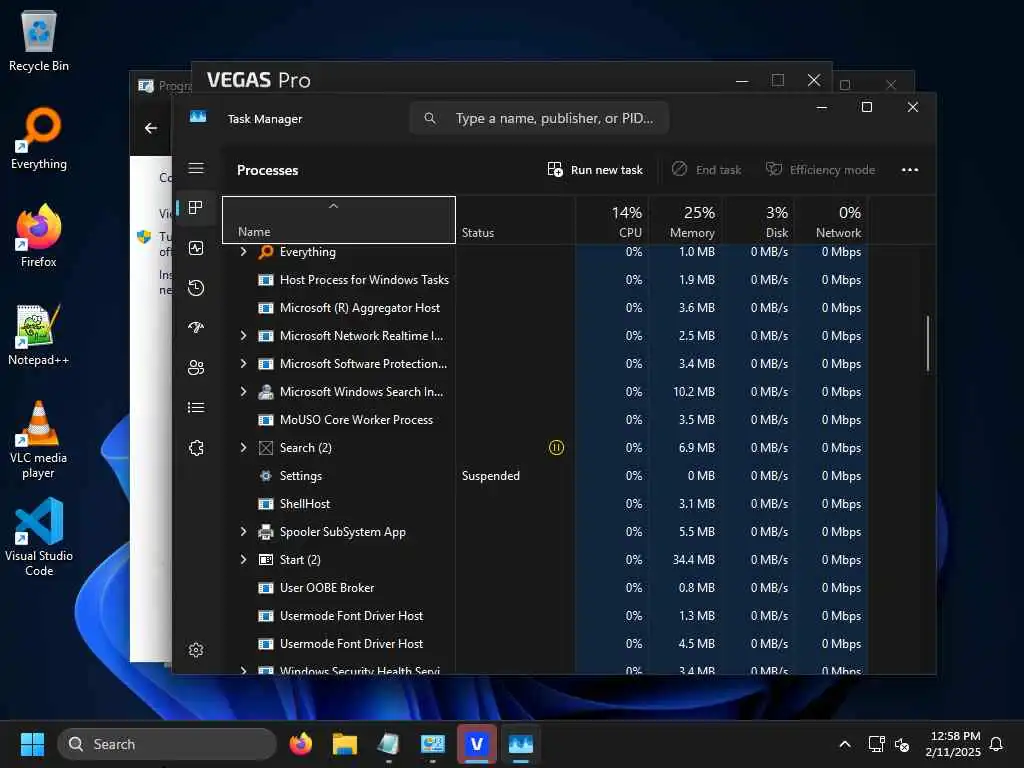Expand Microsoft Network Realtime process group

(244, 336)
